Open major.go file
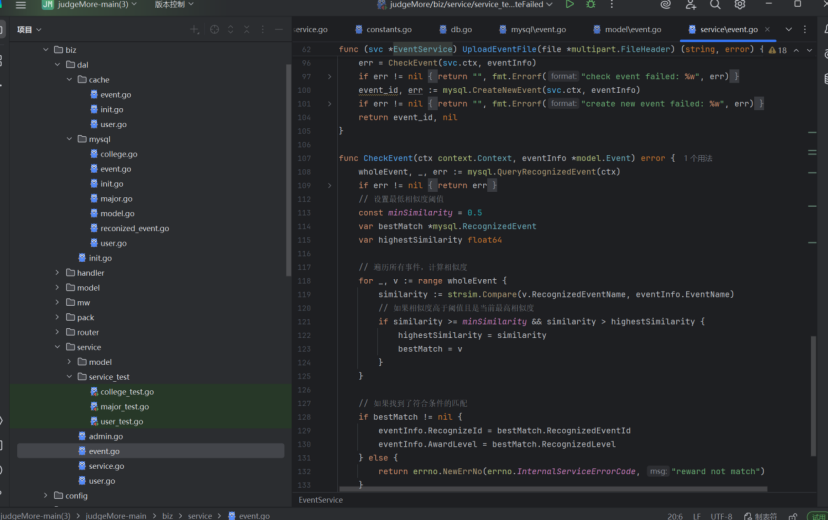Screen dimensions: 828x520 coord(111,198)
